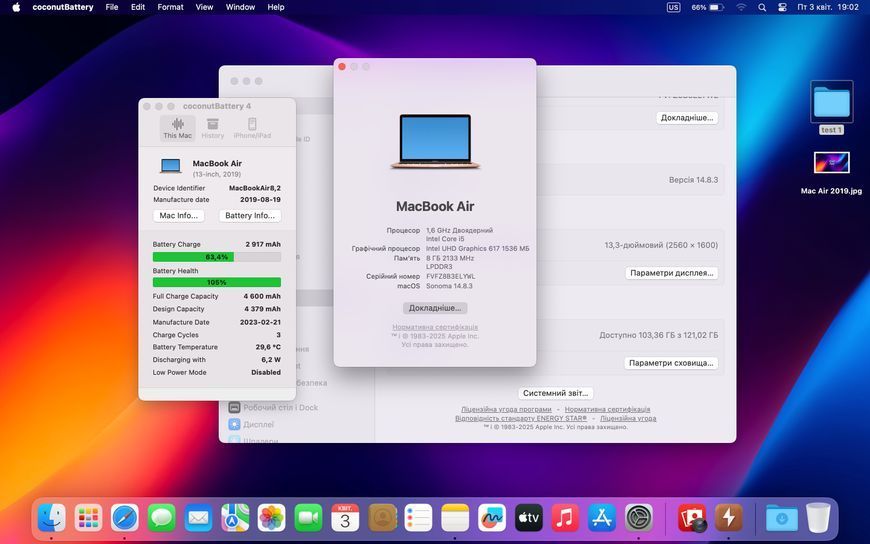Image resolution: width=870 pixels, height=544 pixels.
Task: Open System Settings from the Dock
Action: (639, 518)
